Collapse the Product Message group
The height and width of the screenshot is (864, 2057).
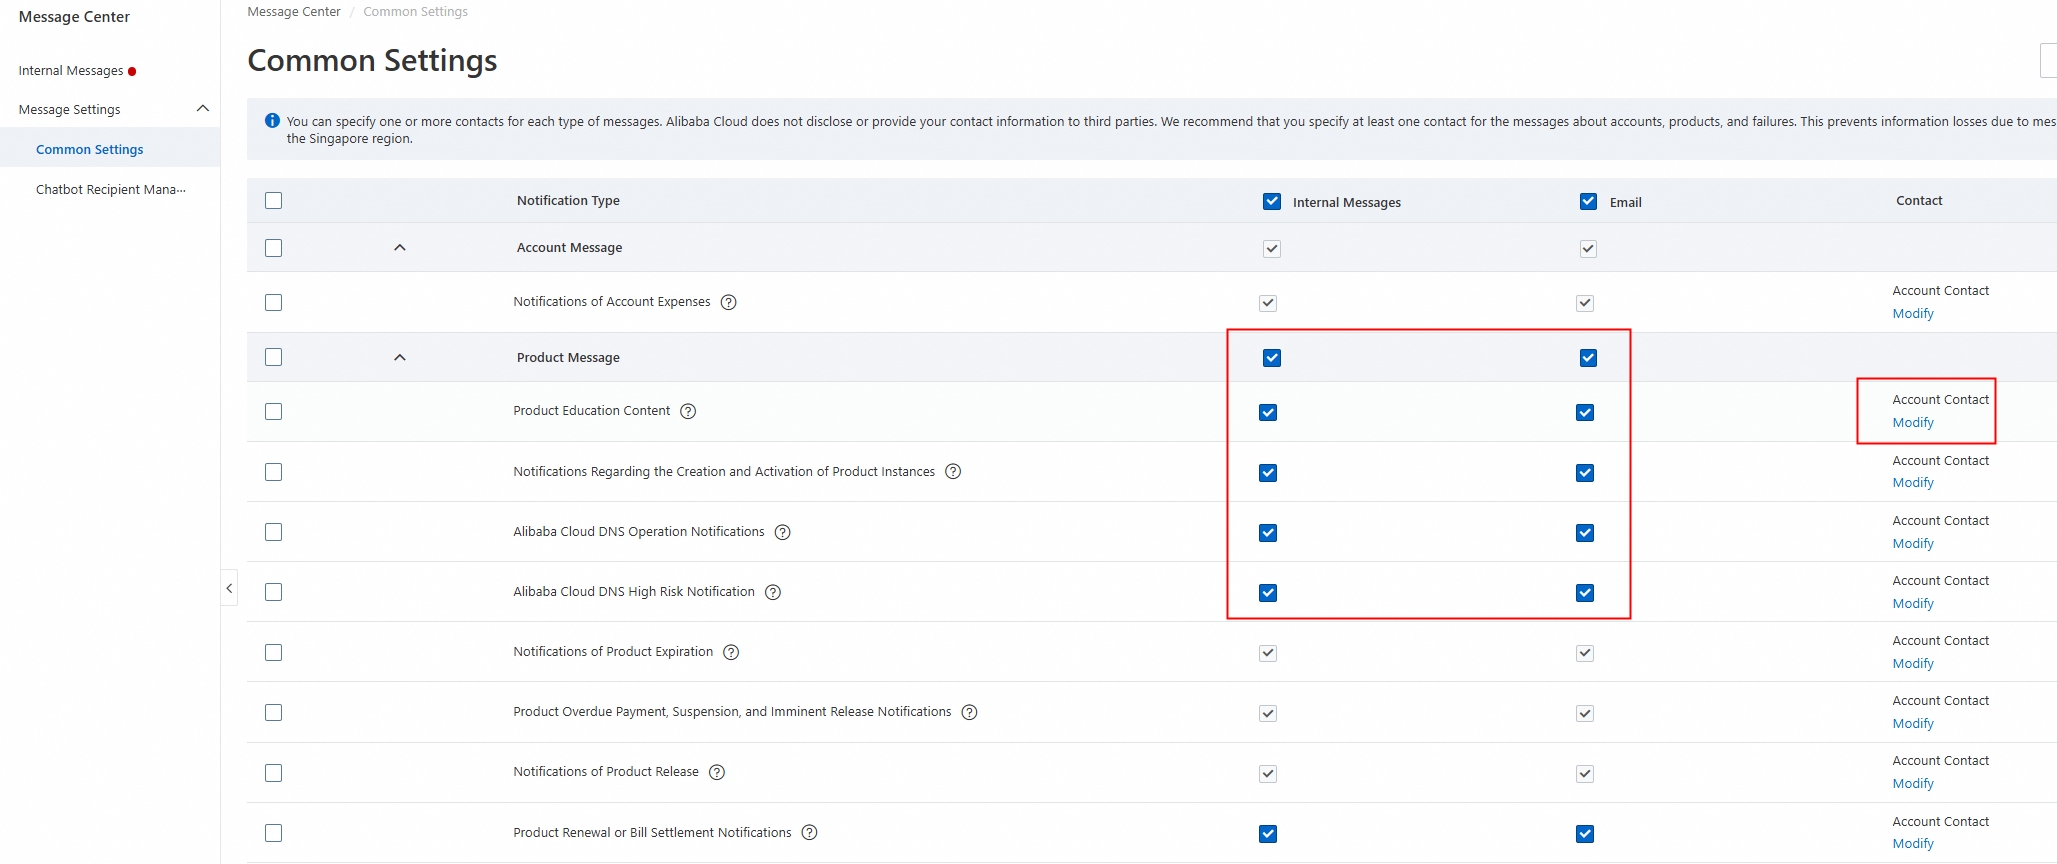(x=400, y=357)
